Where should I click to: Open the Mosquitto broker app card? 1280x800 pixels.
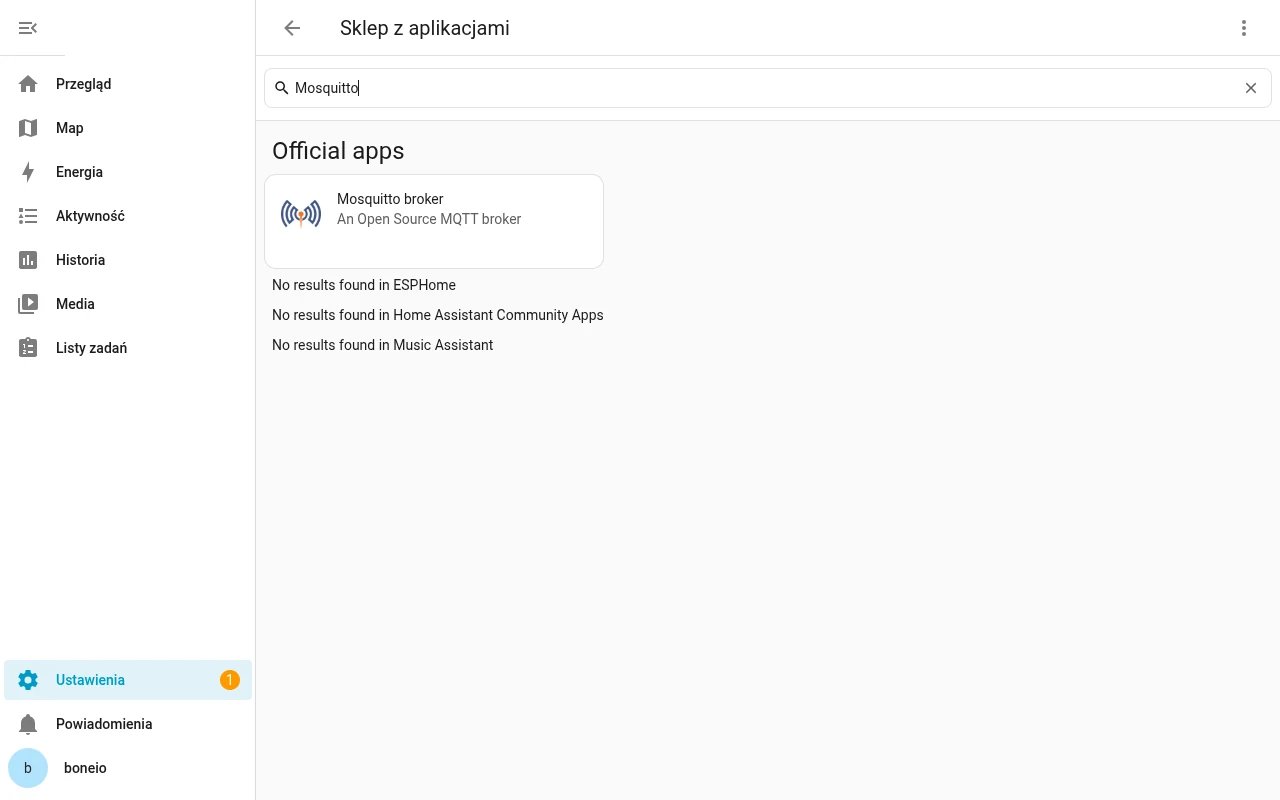434,221
